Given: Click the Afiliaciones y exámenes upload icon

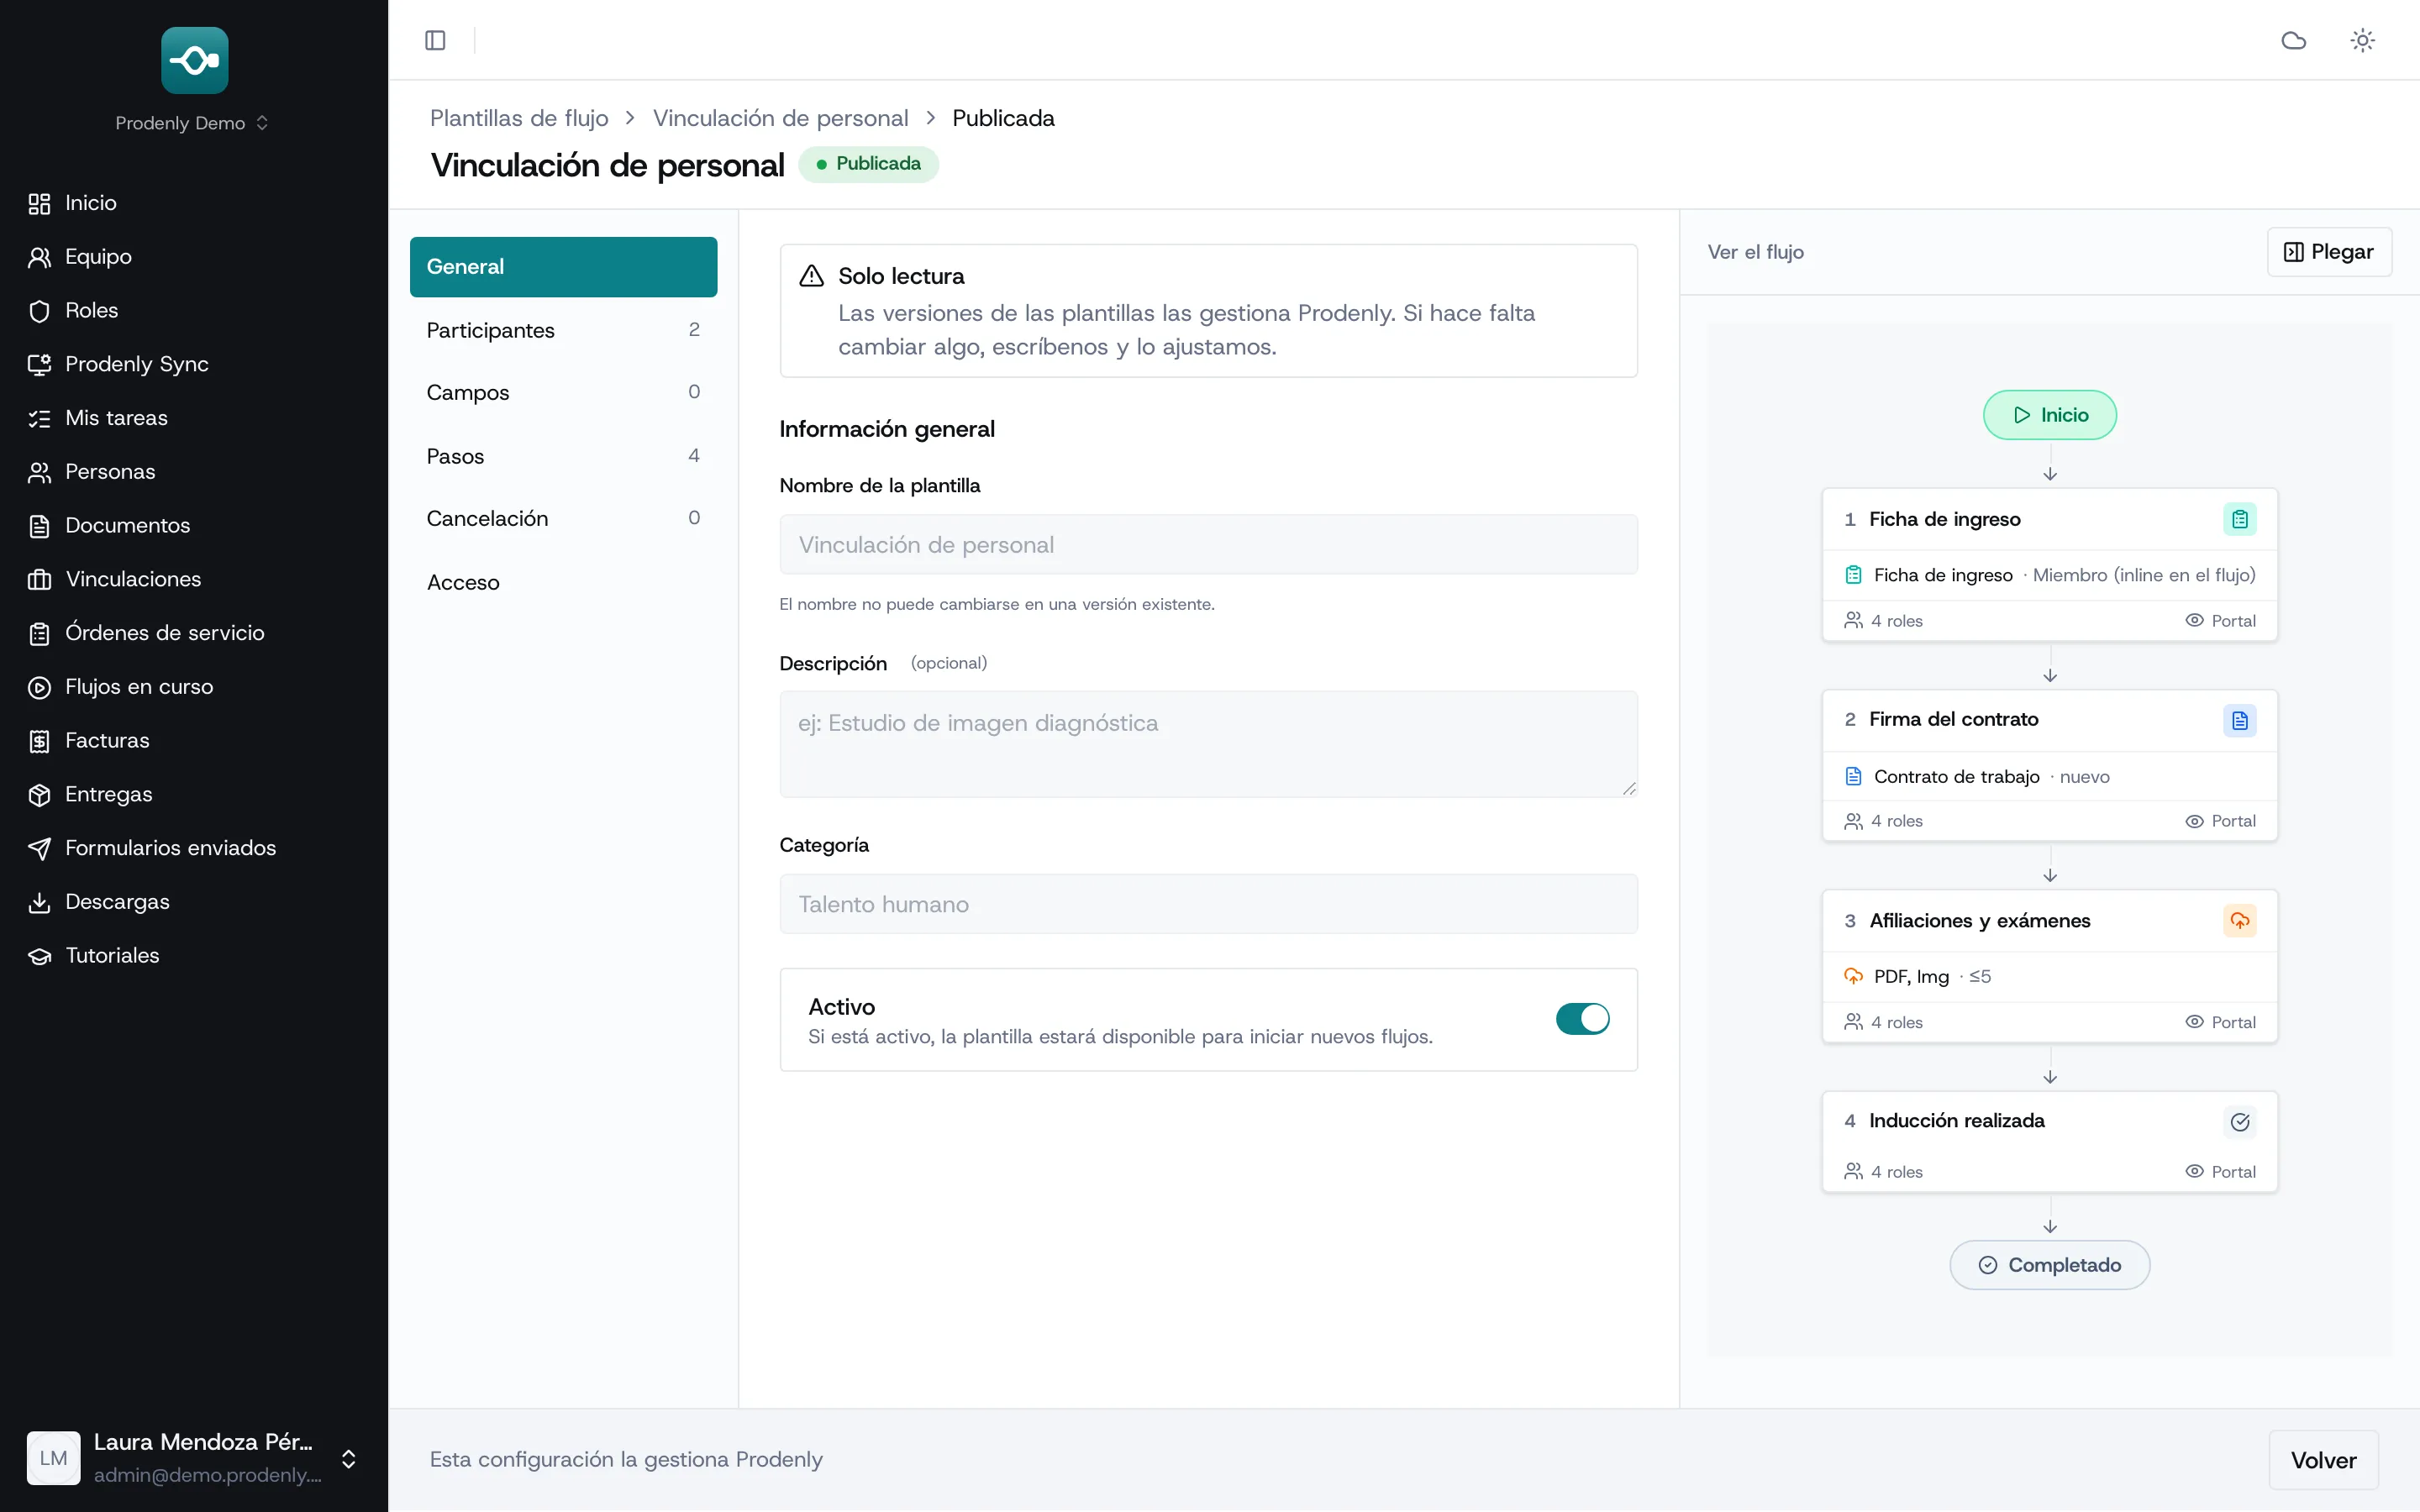Looking at the screenshot, I should coord(2239,921).
